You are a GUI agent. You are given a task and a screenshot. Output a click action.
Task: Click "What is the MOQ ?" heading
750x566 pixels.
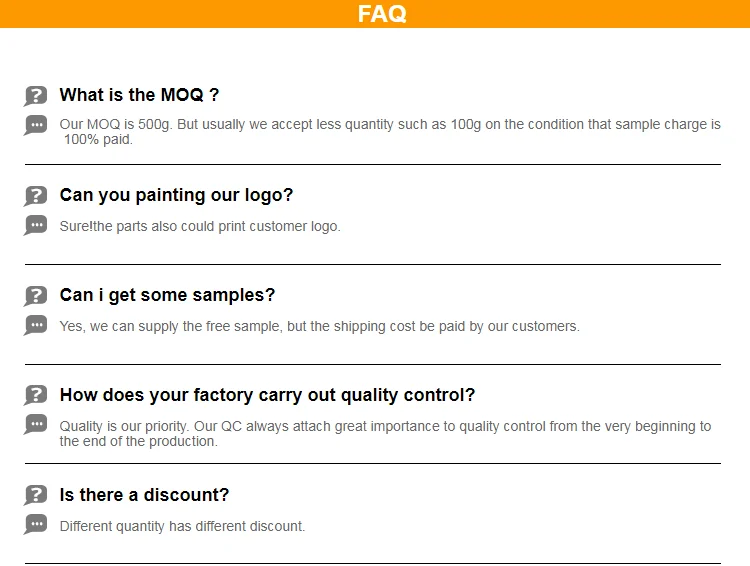point(139,95)
